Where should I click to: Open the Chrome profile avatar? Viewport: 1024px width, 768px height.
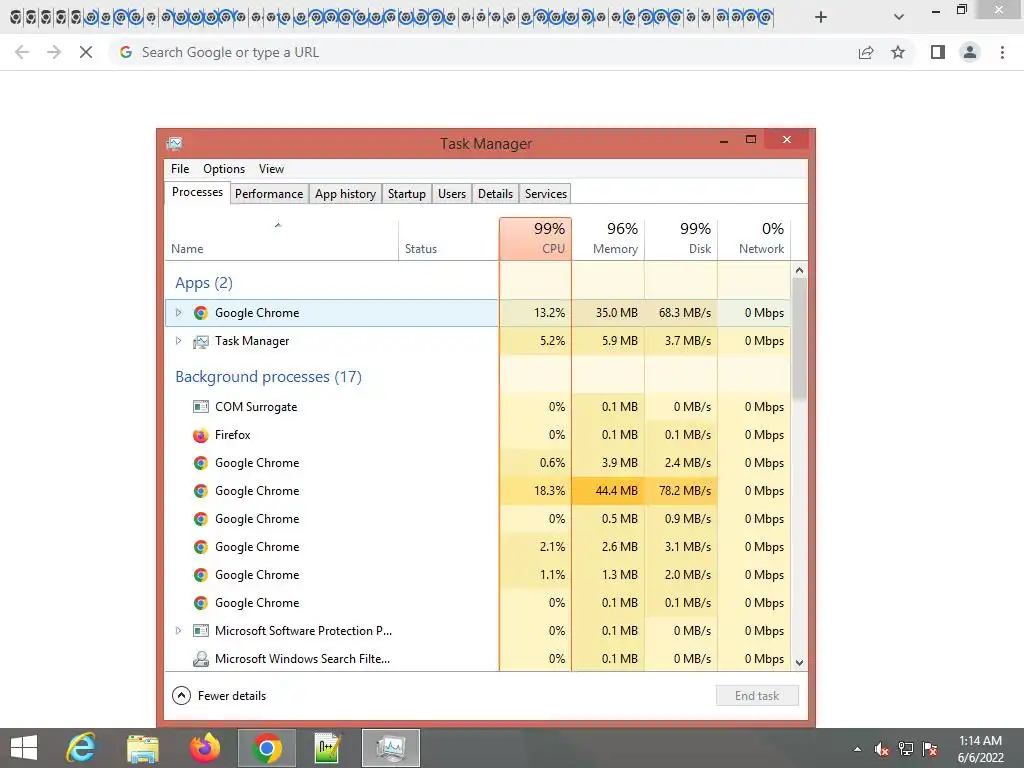970,52
